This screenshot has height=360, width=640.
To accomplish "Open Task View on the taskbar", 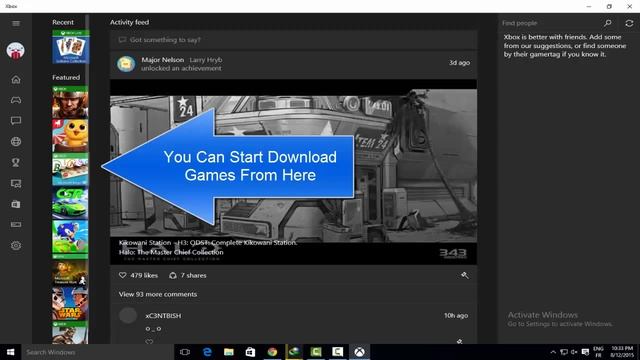I will point(185,352).
